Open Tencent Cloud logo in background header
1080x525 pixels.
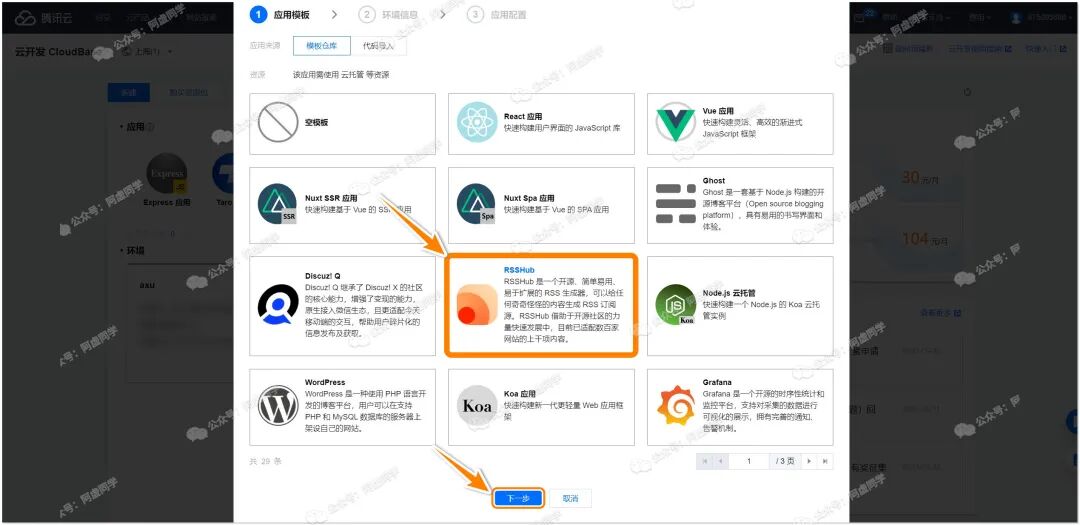(x=43, y=17)
